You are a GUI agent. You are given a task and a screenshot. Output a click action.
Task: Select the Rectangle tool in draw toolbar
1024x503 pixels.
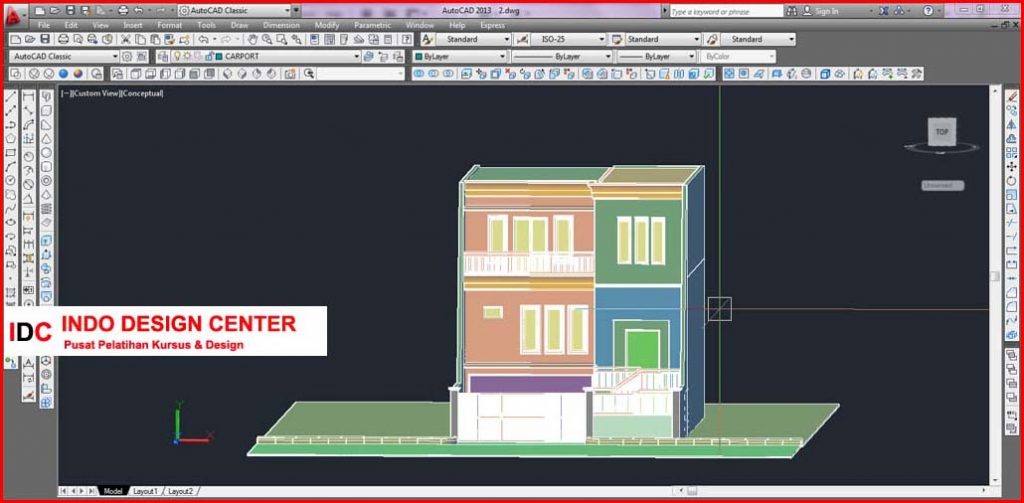coord(10,153)
